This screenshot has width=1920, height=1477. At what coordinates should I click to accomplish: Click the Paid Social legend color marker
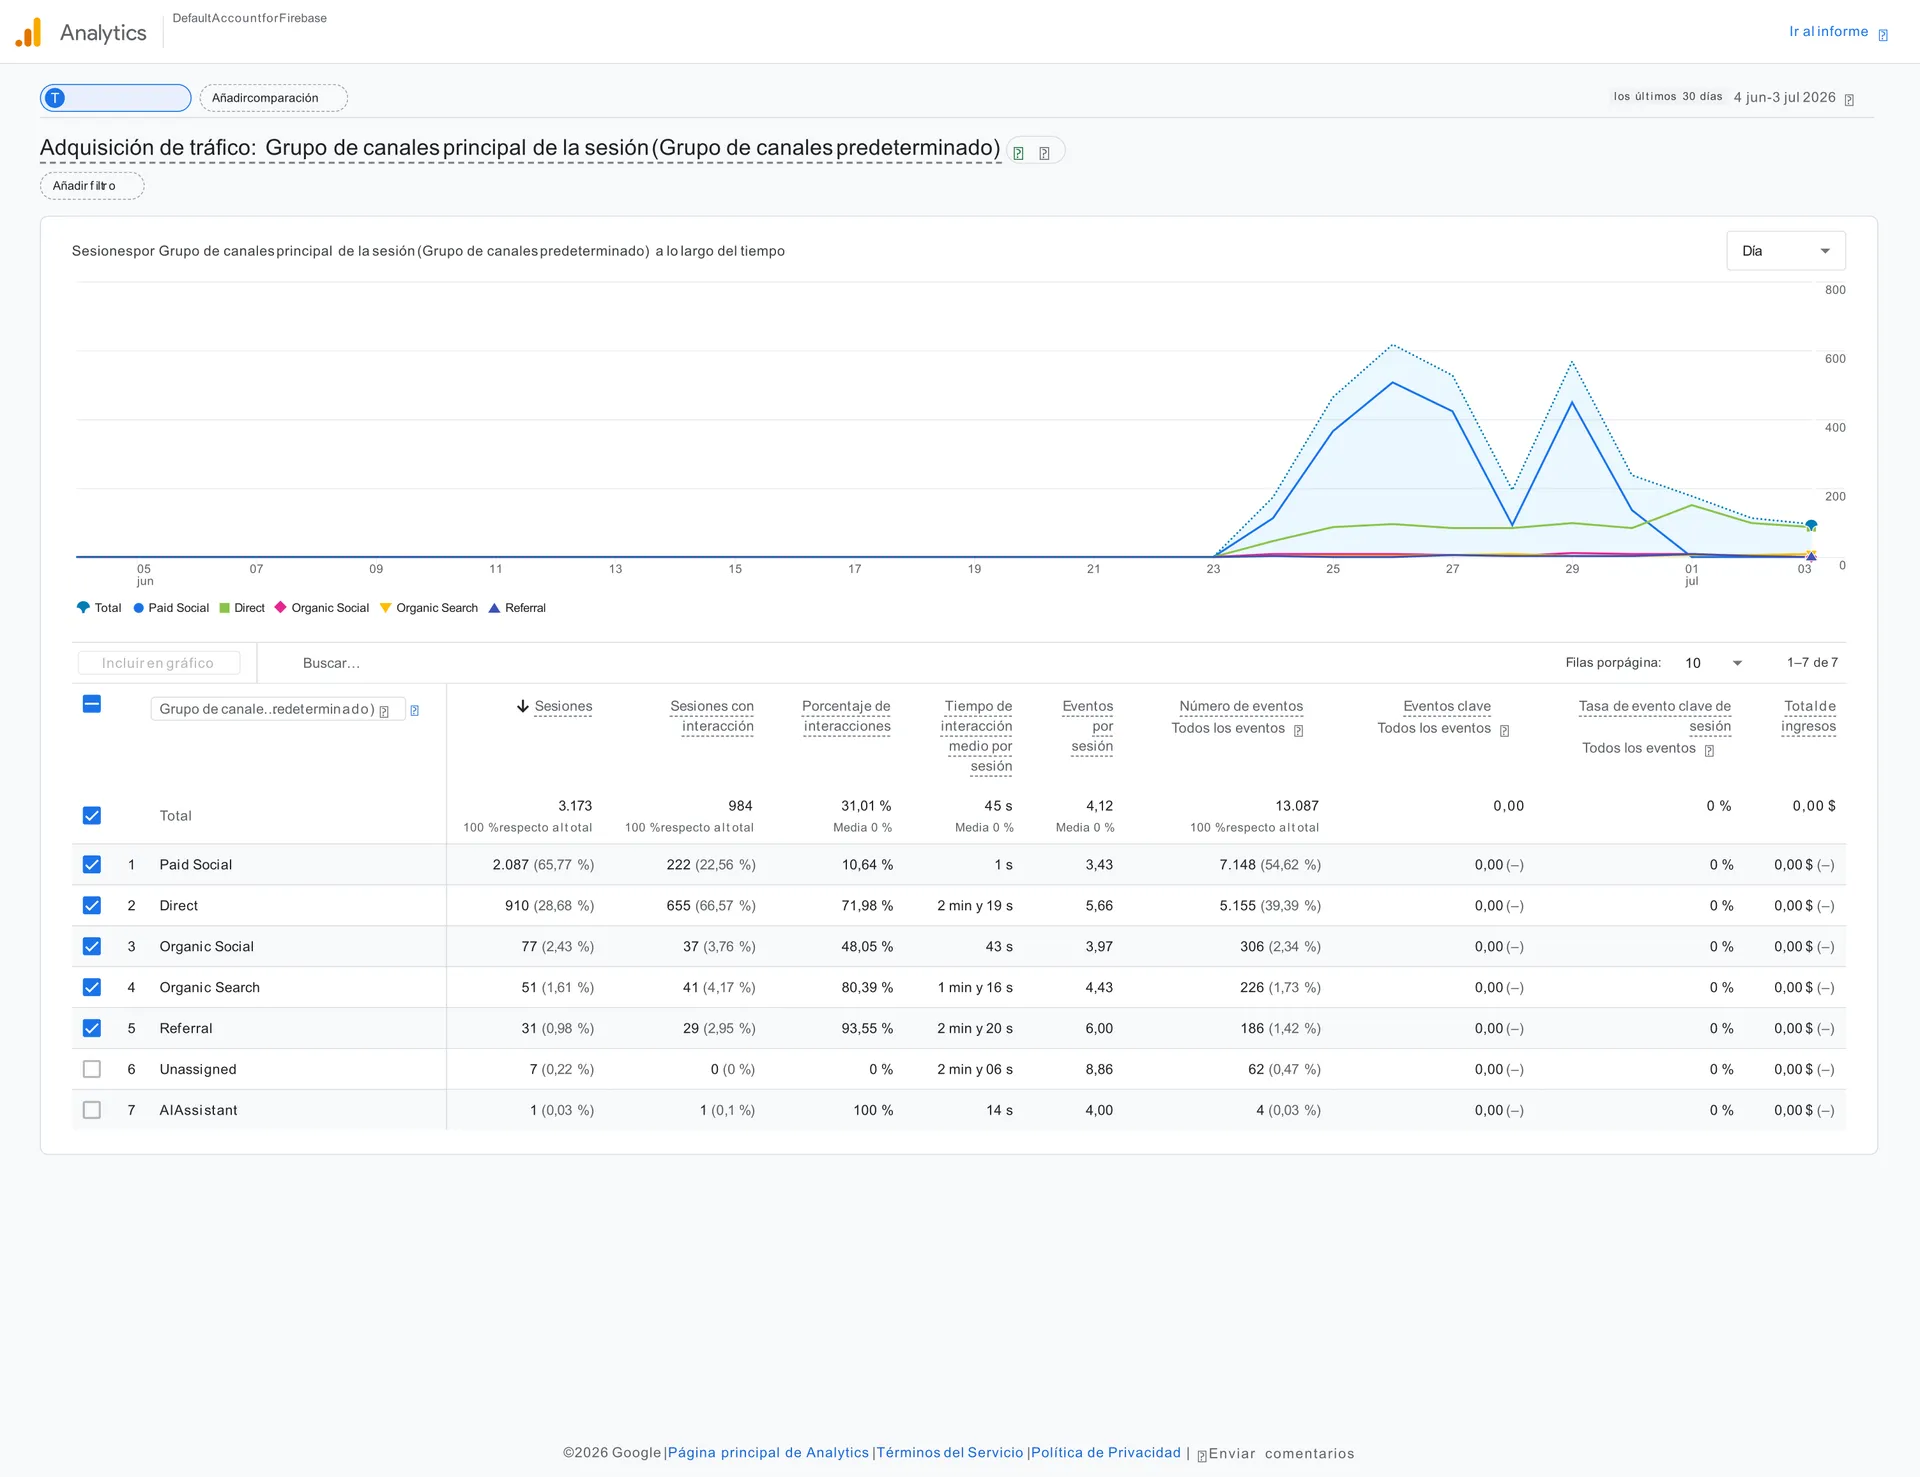coord(139,608)
